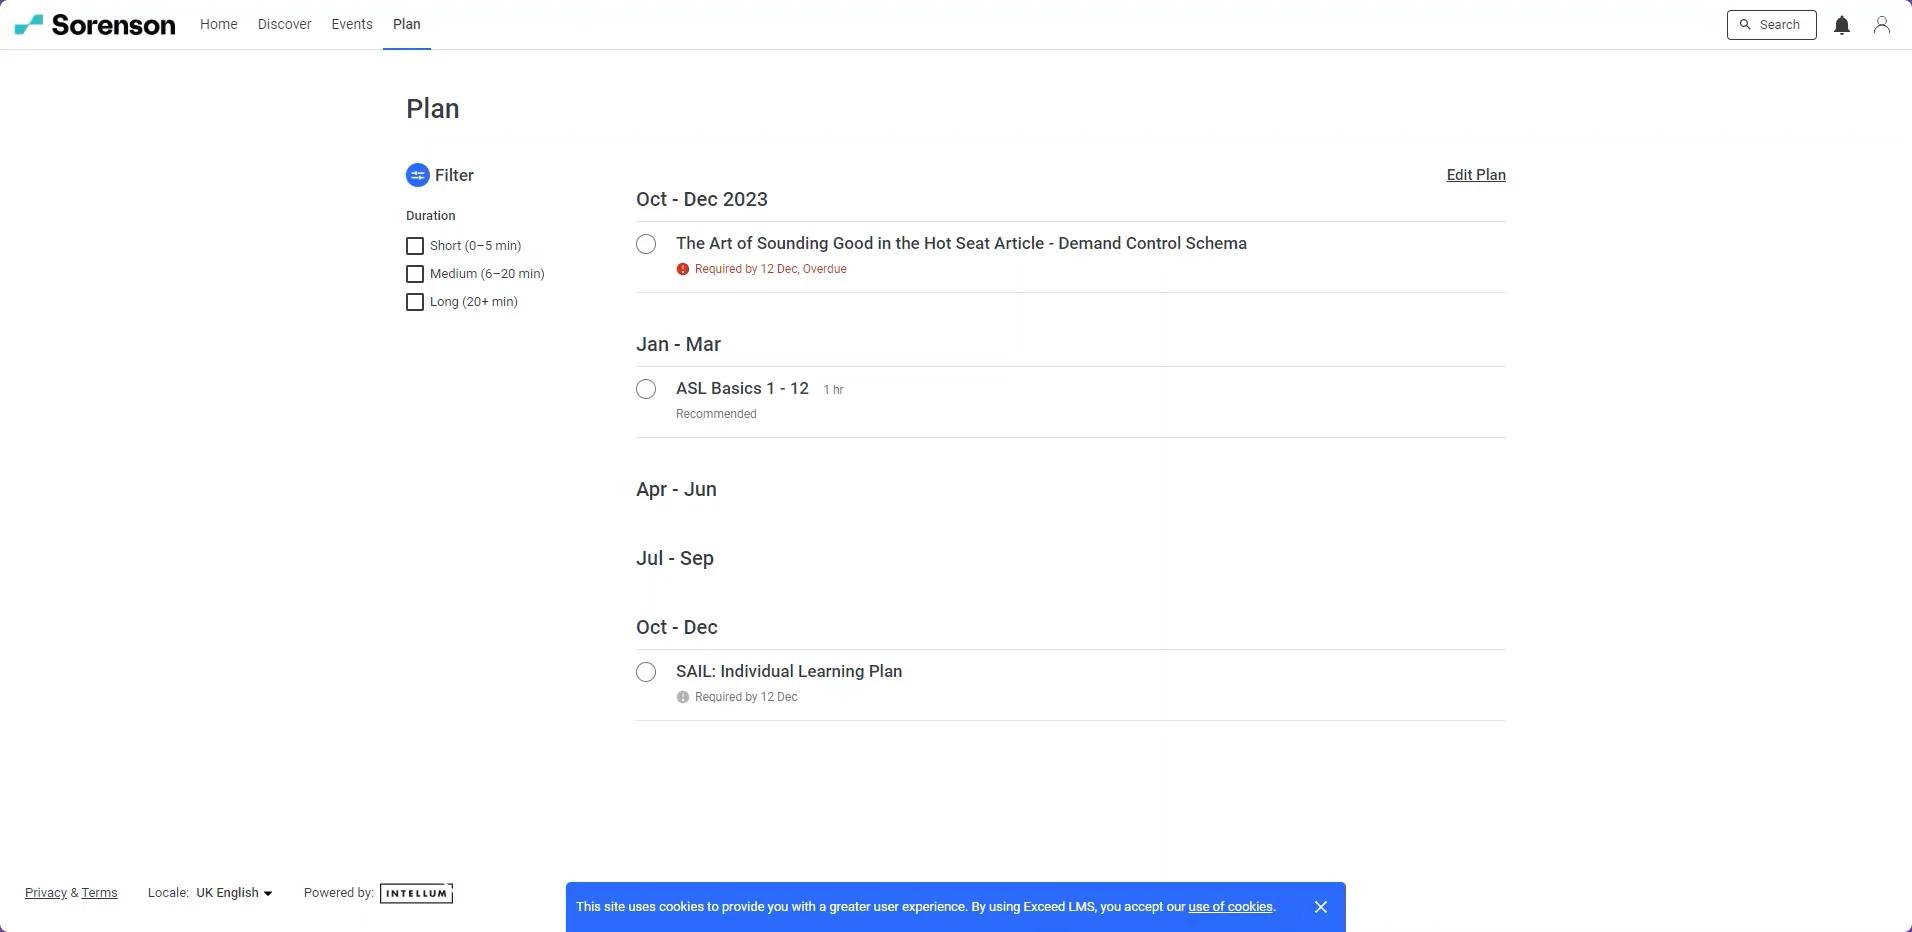
Task: Click the Sorenson logo
Action: point(95,25)
